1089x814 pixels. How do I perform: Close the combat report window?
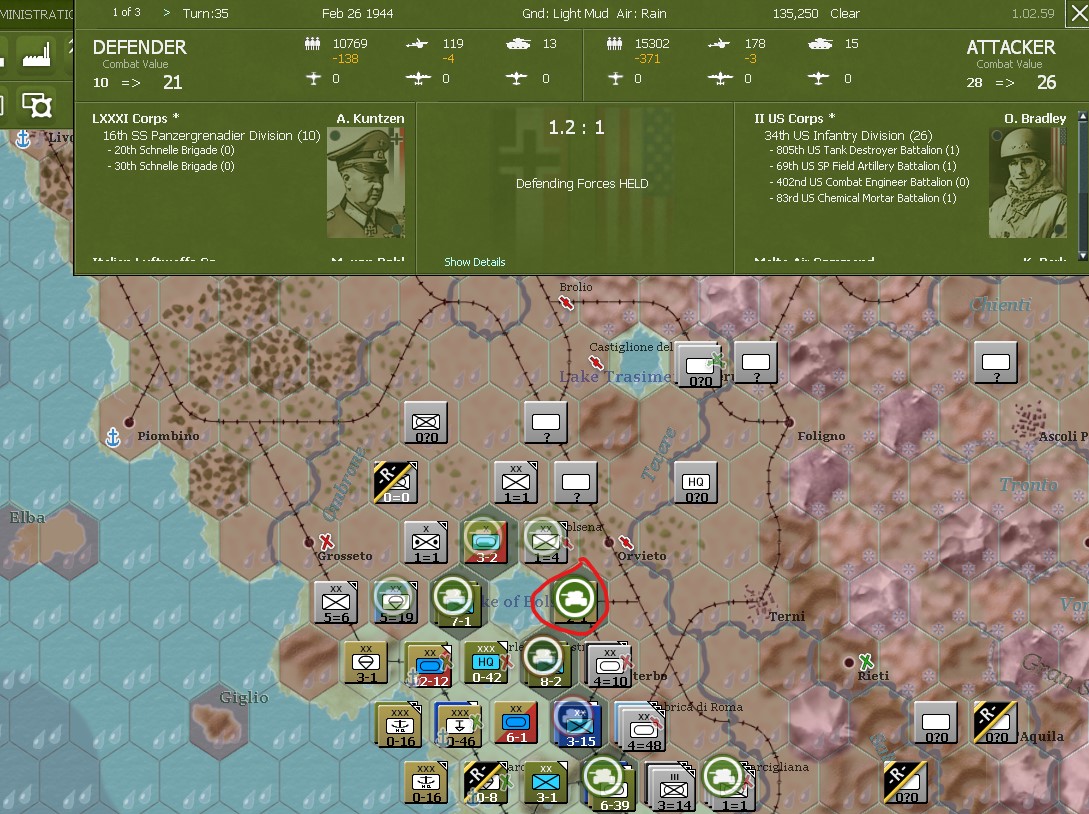point(1078,13)
